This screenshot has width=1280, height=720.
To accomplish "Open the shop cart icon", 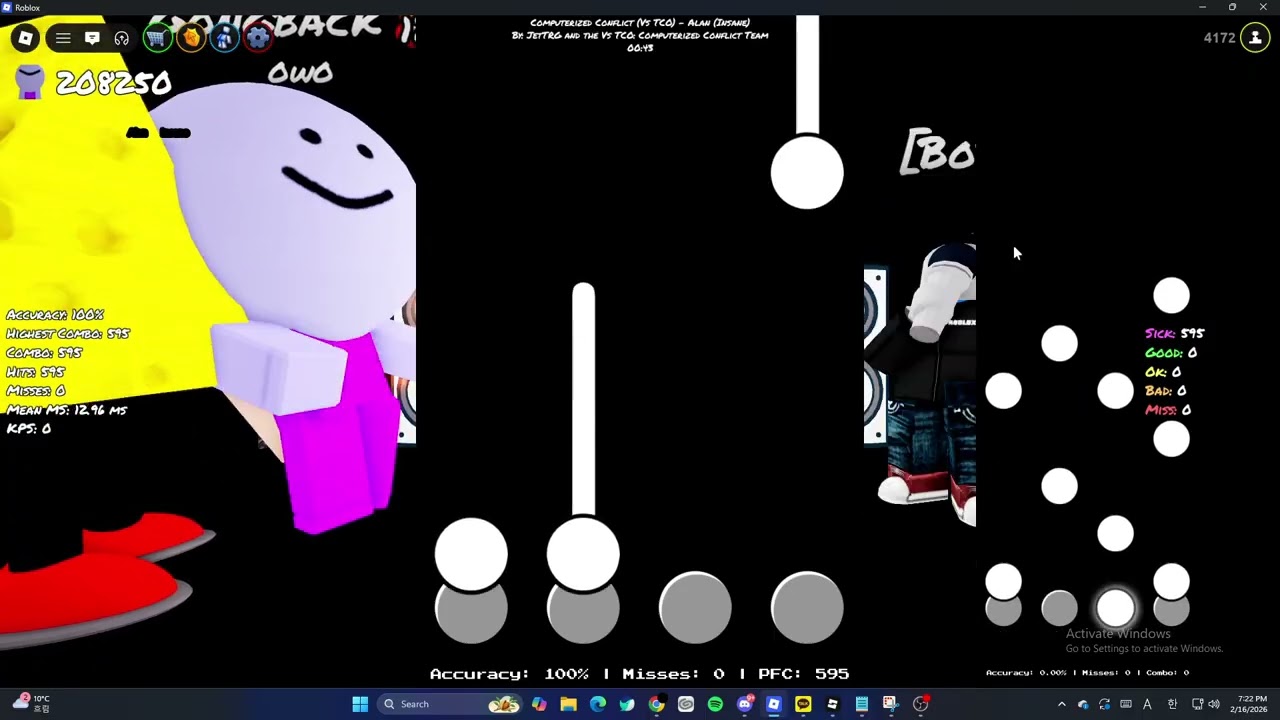I will (157, 39).
